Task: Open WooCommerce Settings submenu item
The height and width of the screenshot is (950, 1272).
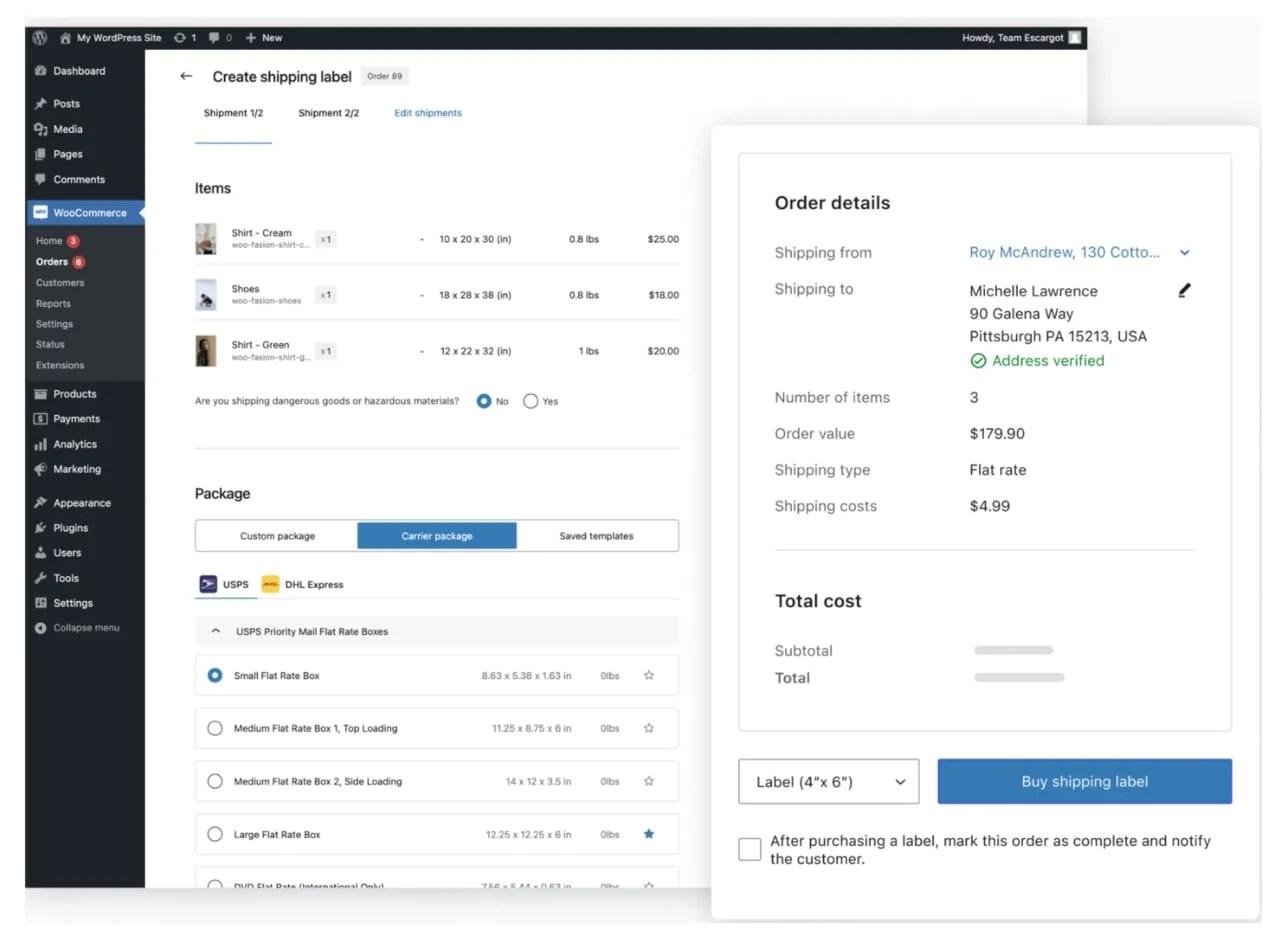Action: 54,324
